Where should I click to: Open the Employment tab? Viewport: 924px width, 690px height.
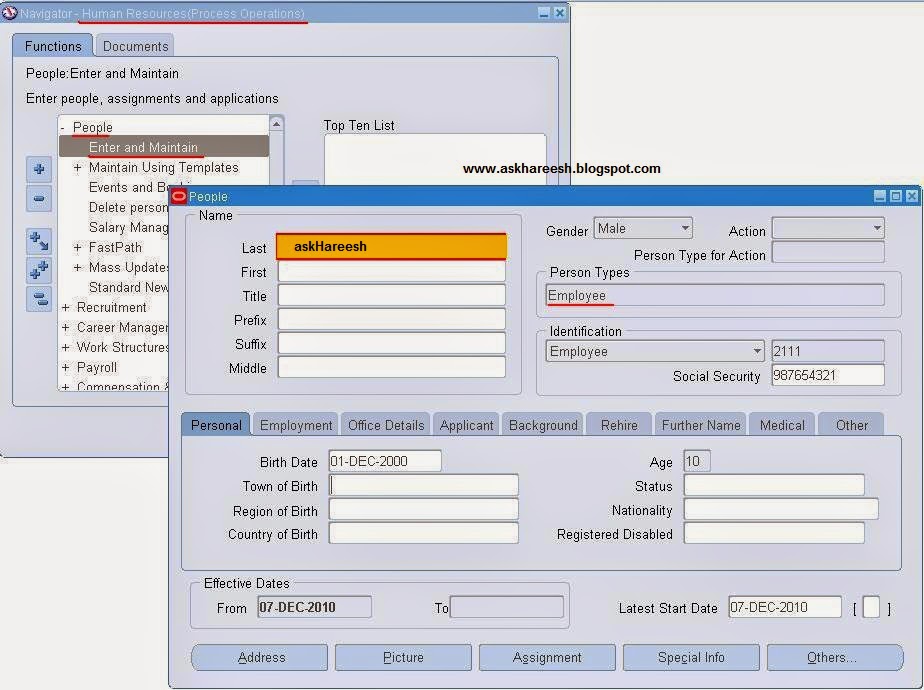[296, 425]
